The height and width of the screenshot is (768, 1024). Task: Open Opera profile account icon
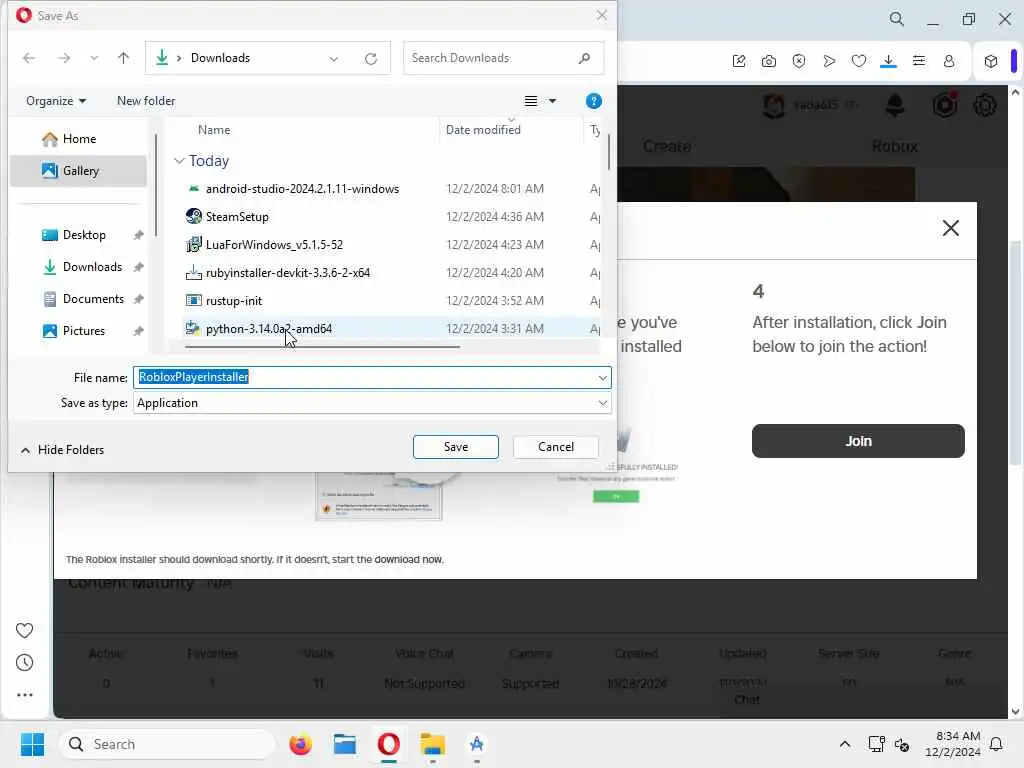point(948,61)
